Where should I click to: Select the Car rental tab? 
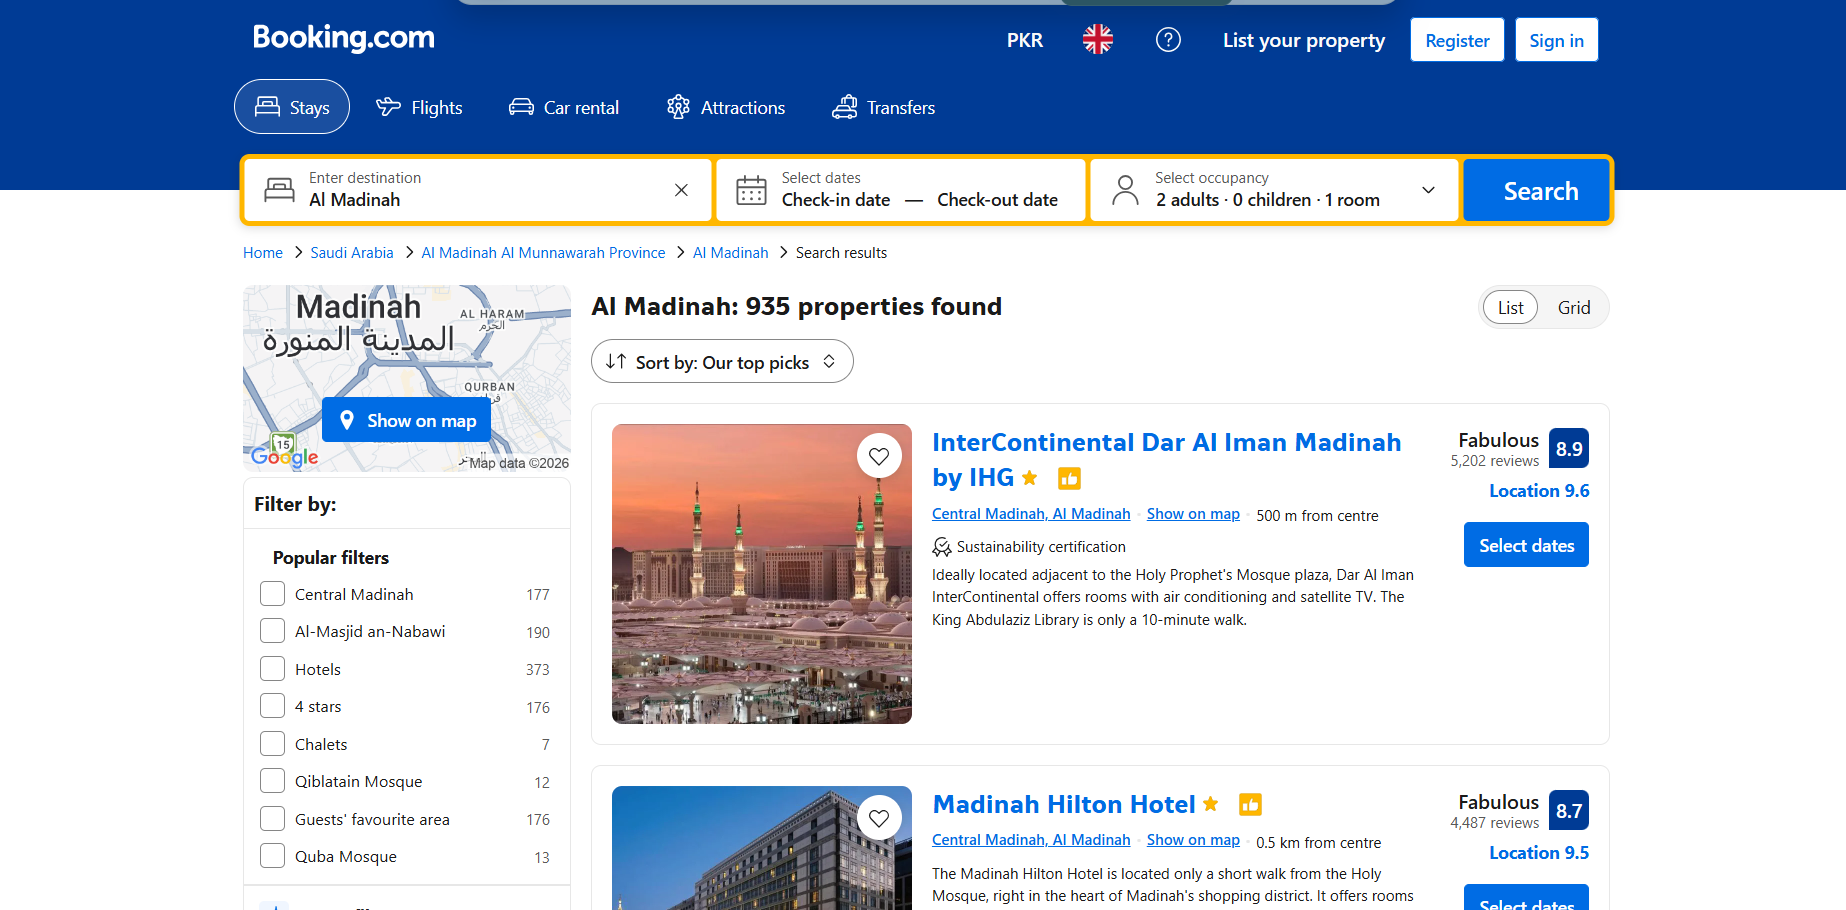click(x=564, y=107)
